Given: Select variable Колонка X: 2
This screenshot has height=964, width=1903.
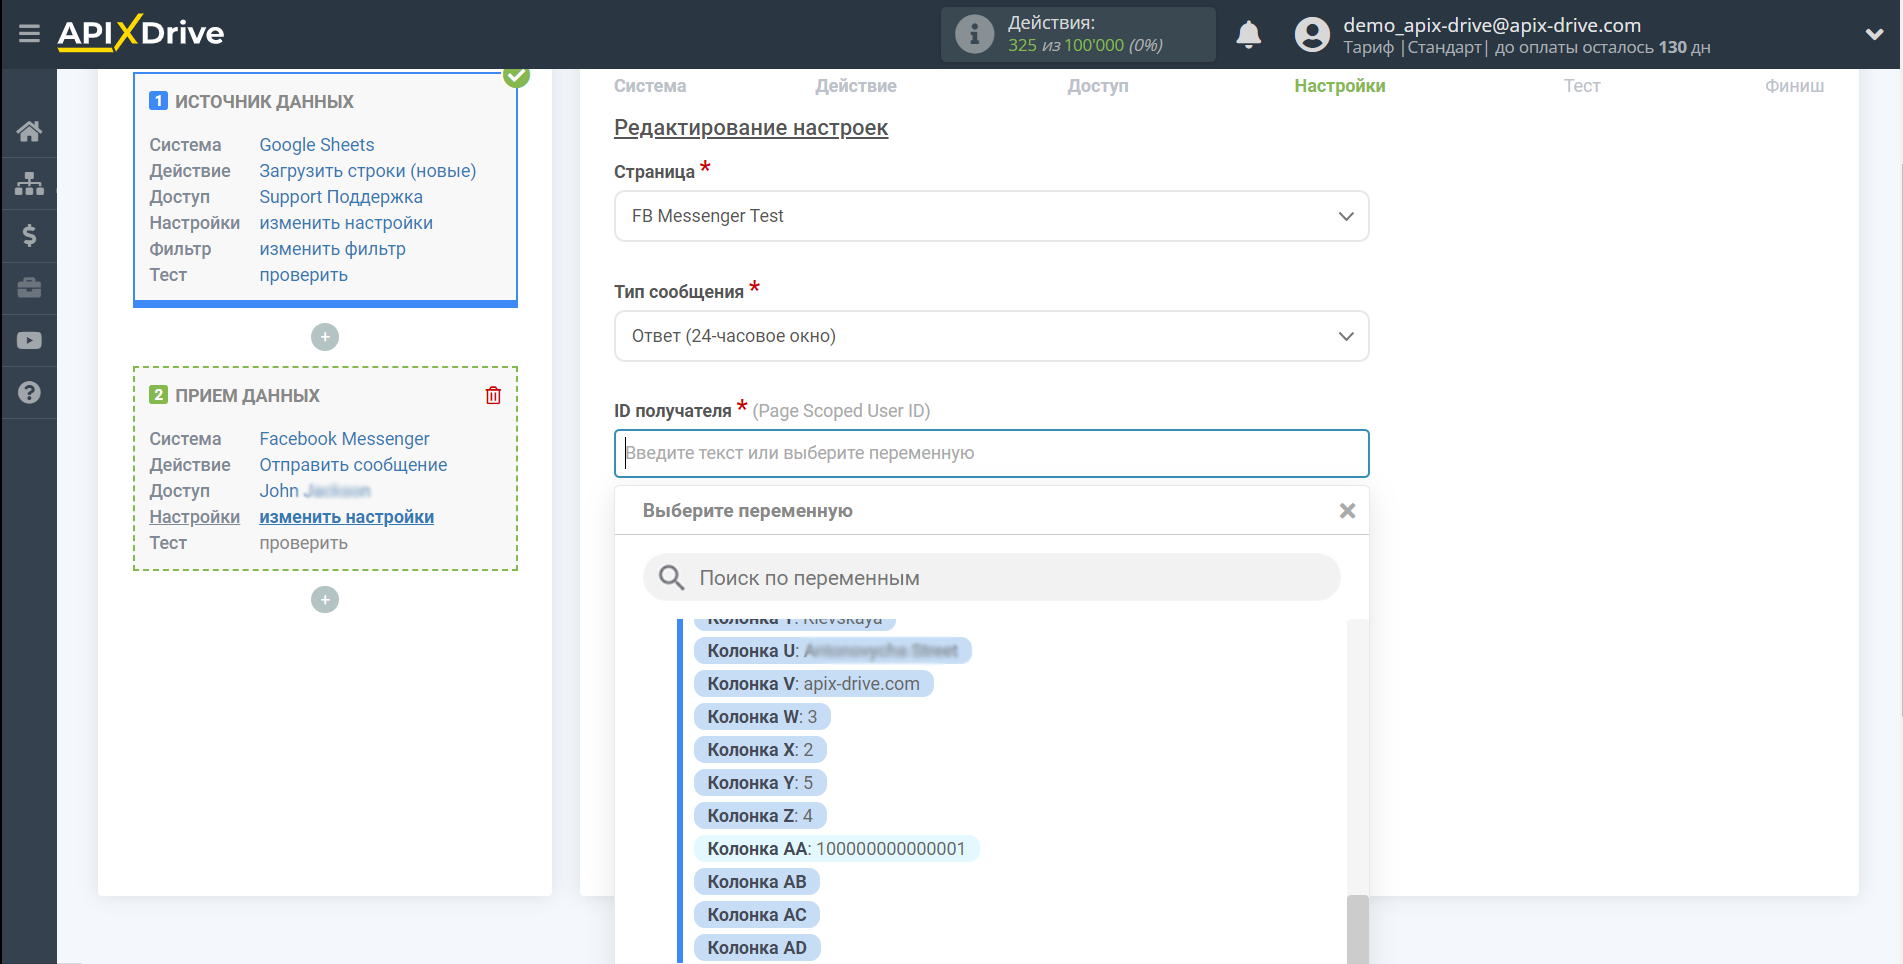Looking at the screenshot, I should click(x=760, y=750).
